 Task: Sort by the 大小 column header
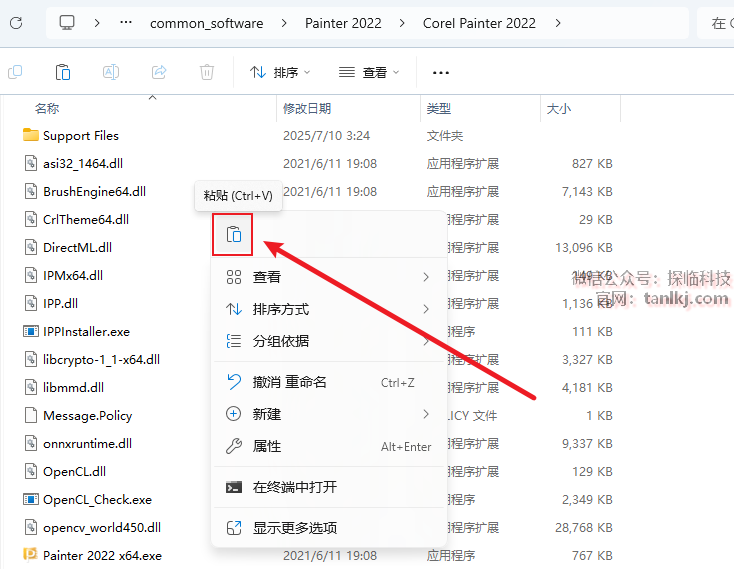tap(559, 109)
